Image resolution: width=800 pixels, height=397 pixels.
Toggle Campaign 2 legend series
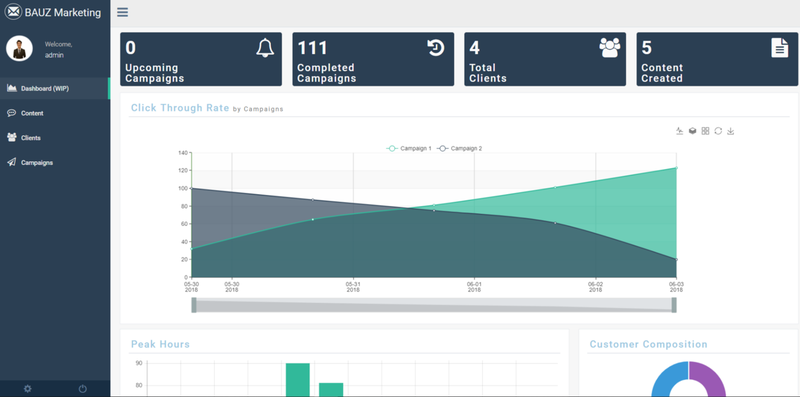pos(459,148)
